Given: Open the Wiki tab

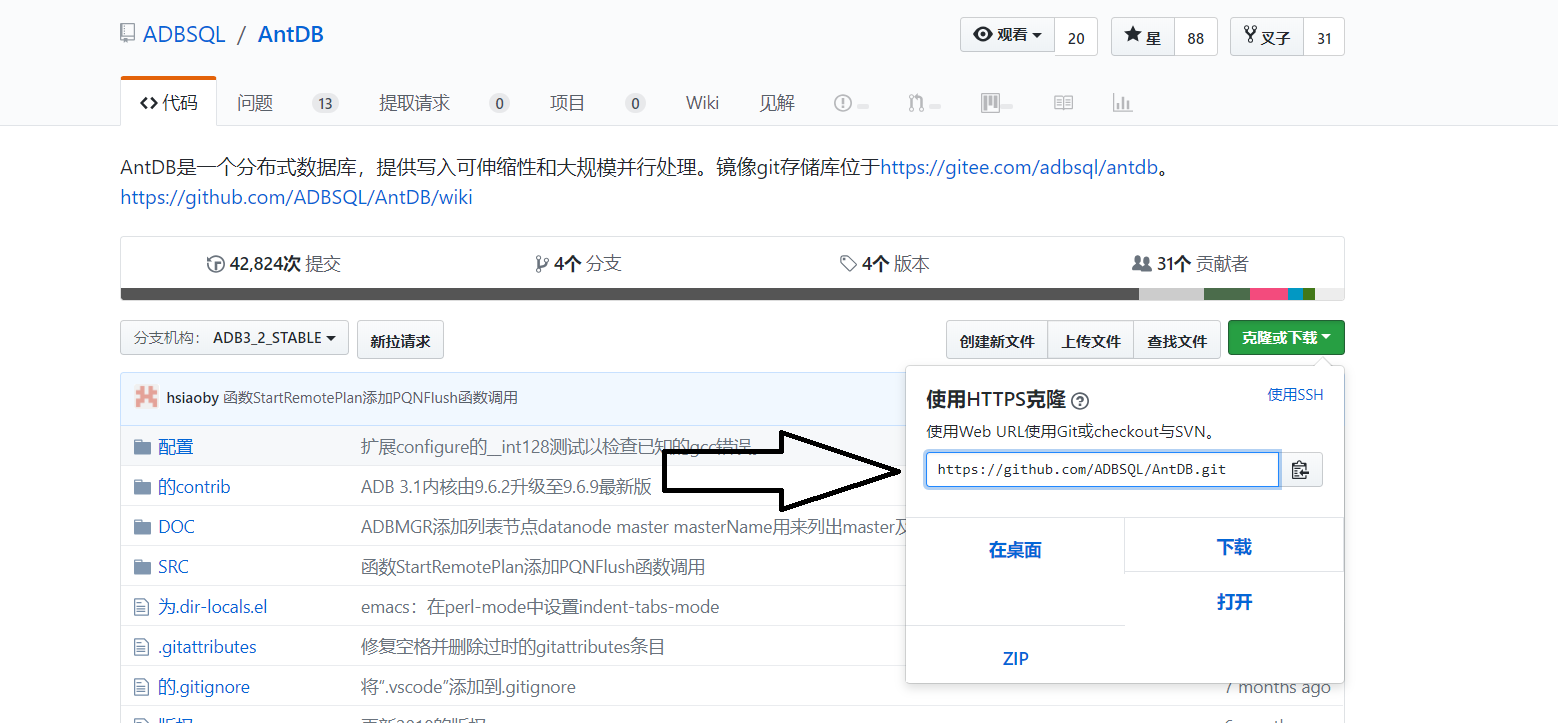Looking at the screenshot, I should click(x=702, y=102).
